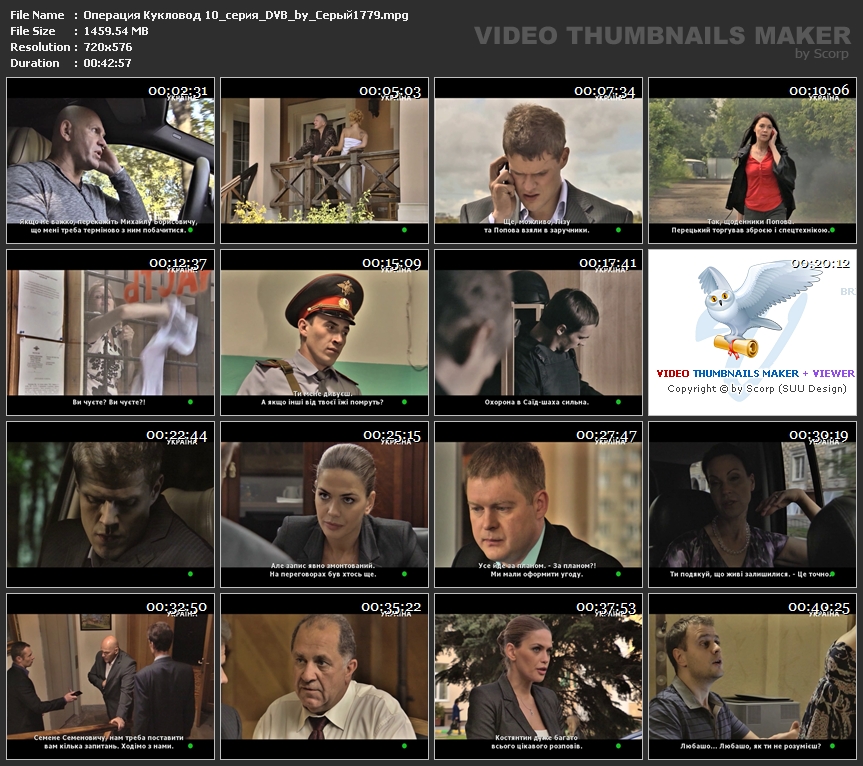
Task: Click the green dot in the 00:05:03 thumbnail
Action: point(404,230)
